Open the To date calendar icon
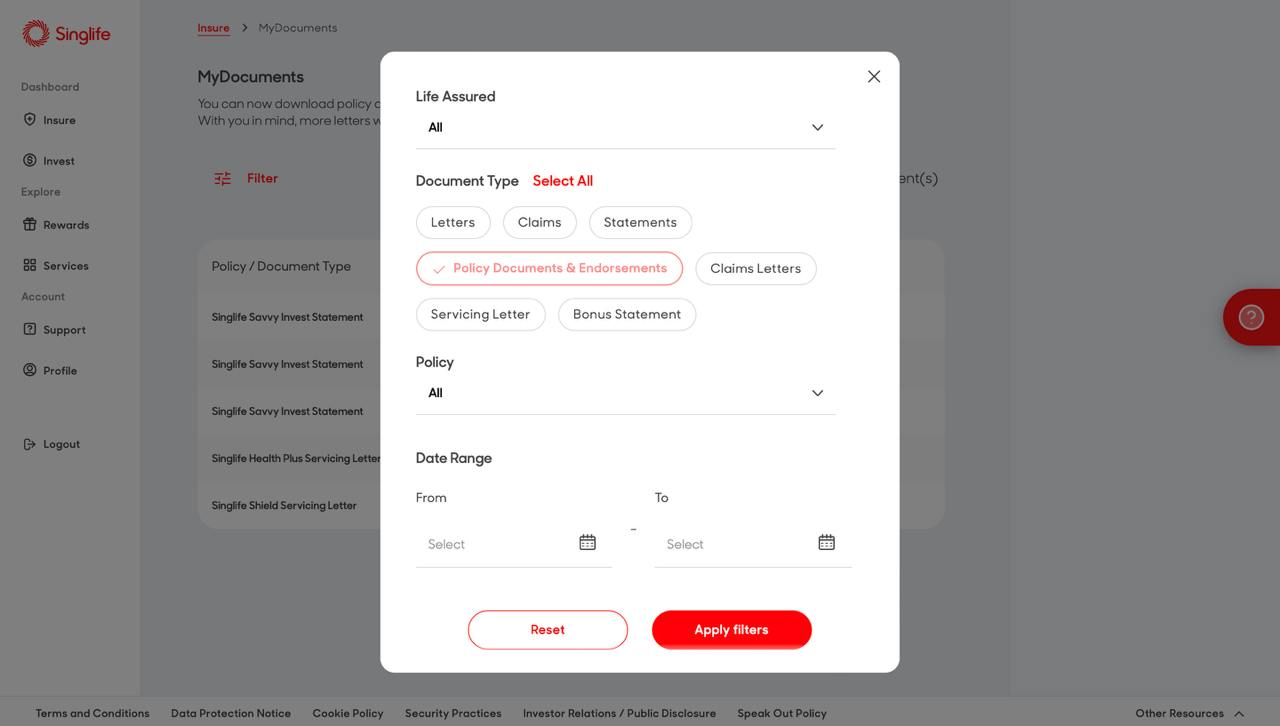 click(827, 542)
